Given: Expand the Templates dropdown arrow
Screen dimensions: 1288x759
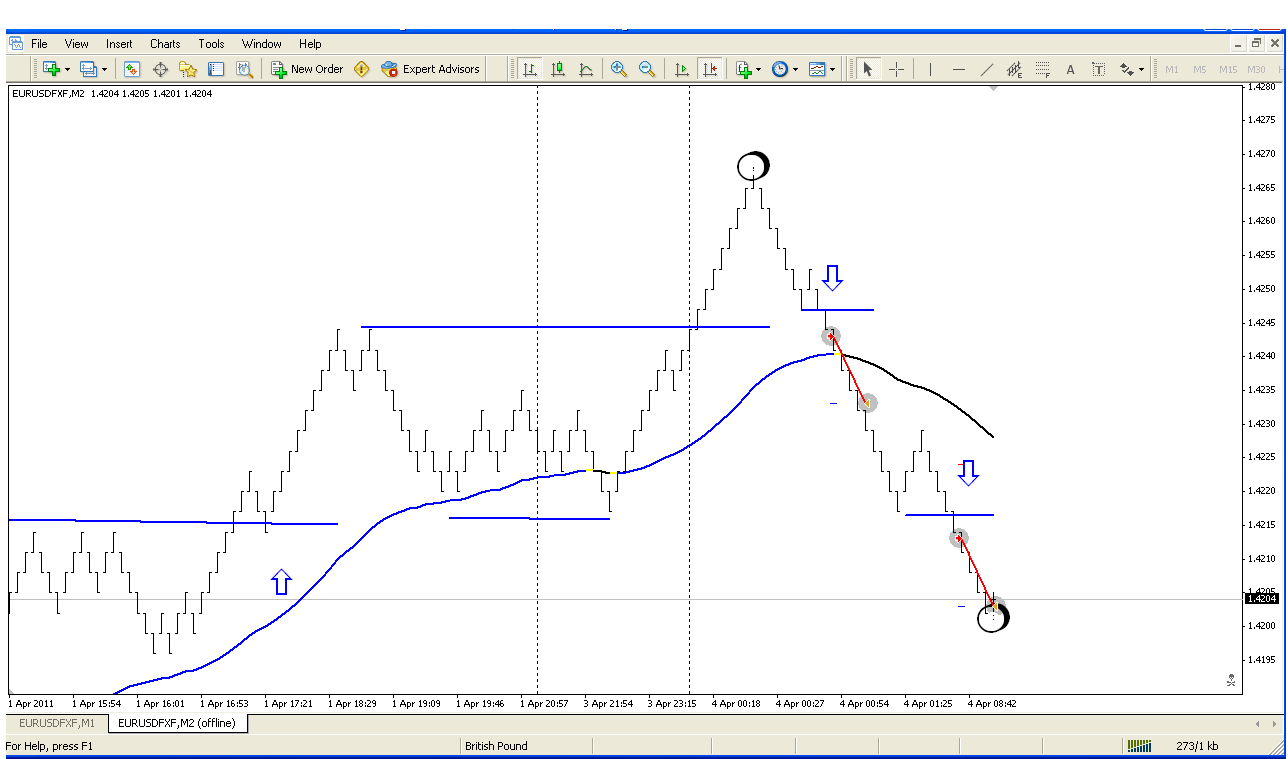Looking at the screenshot, I should point(832,69).
